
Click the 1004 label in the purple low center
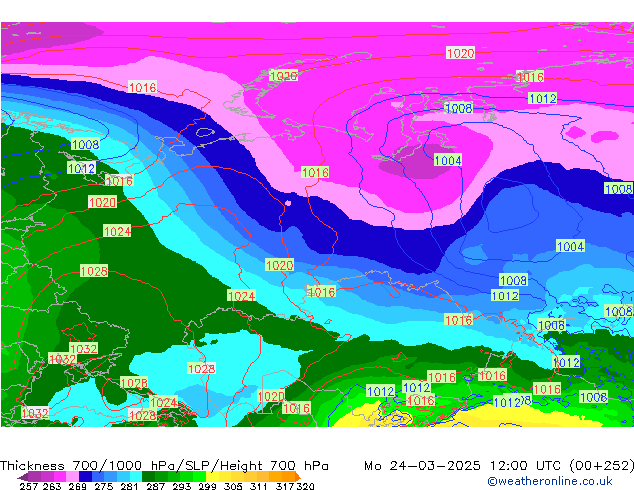point(448,160)
